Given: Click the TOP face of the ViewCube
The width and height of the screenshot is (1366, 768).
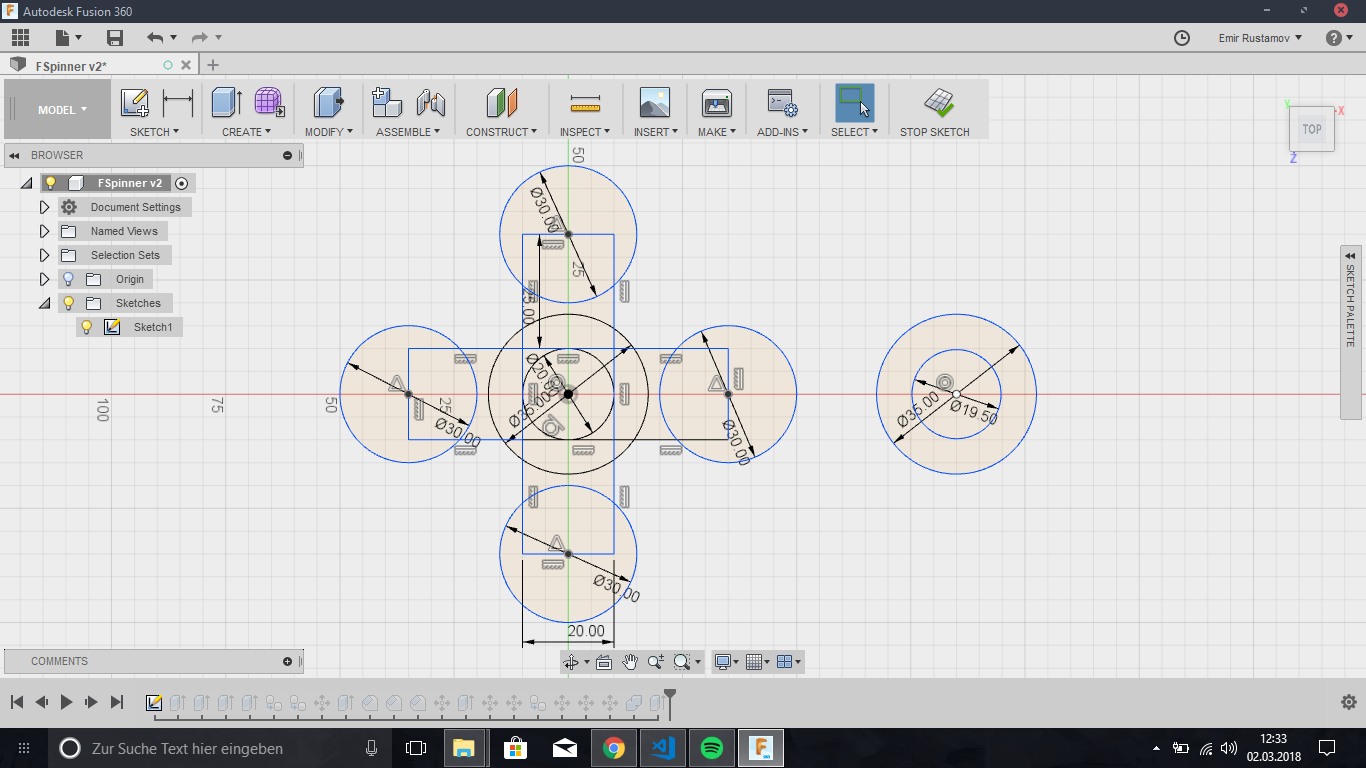Looking at the screenshot, I should click(1311, 129).
